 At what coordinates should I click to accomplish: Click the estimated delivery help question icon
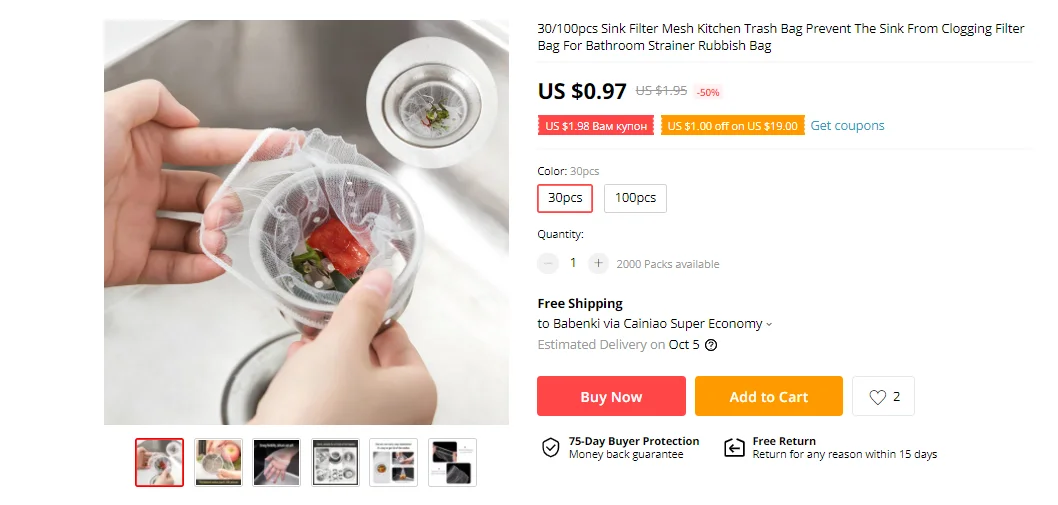(711, 345)
